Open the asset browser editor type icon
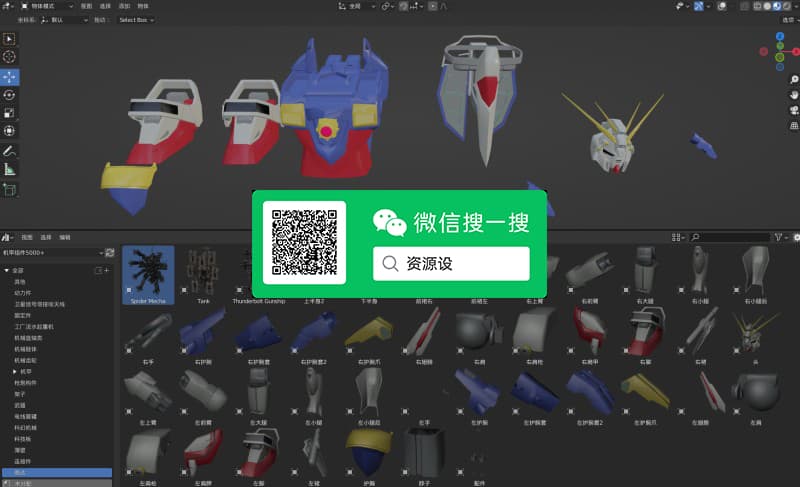 click(6, 237)
